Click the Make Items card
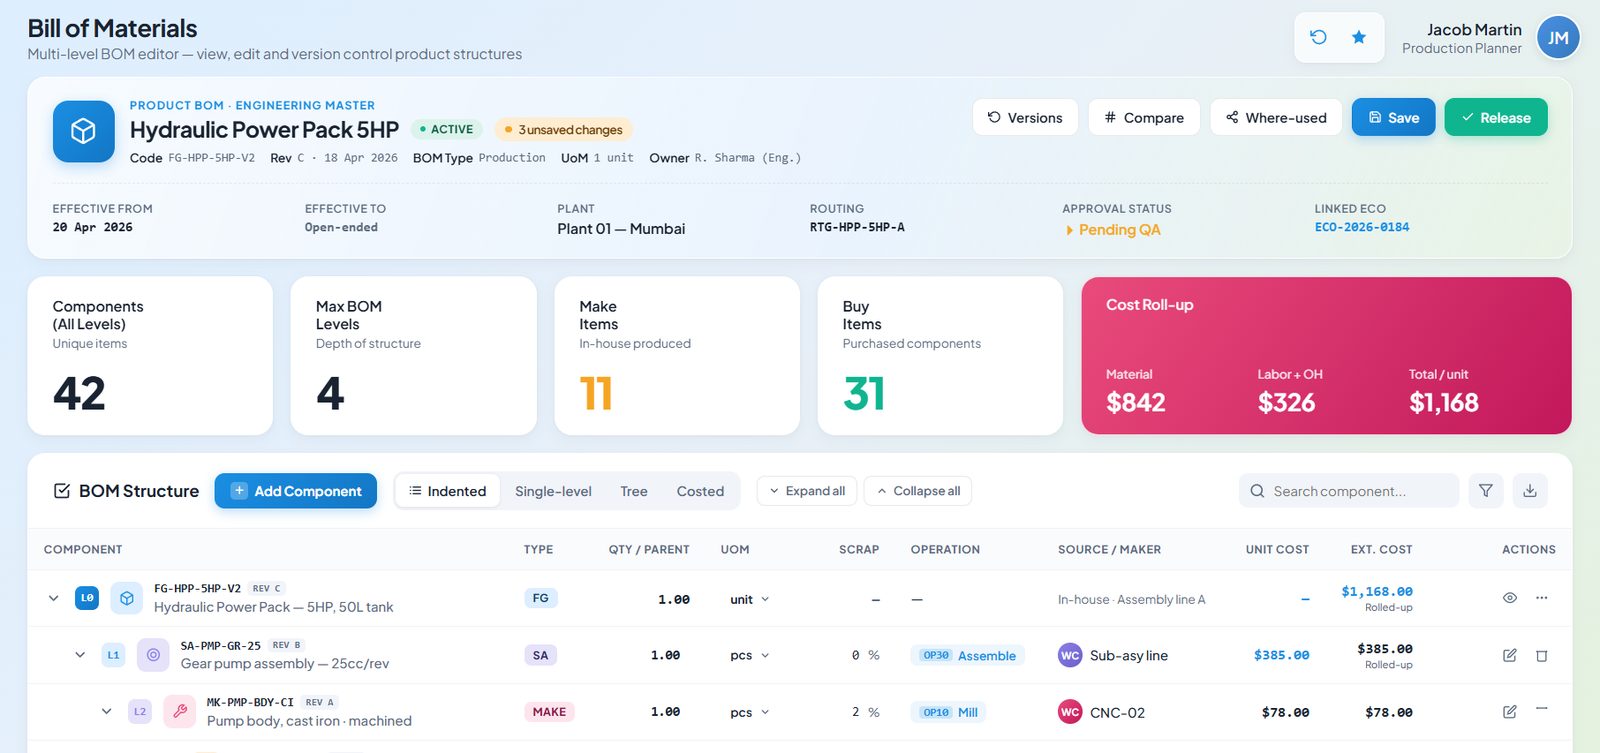The image size is (1600, 753). tap(677, 356)
